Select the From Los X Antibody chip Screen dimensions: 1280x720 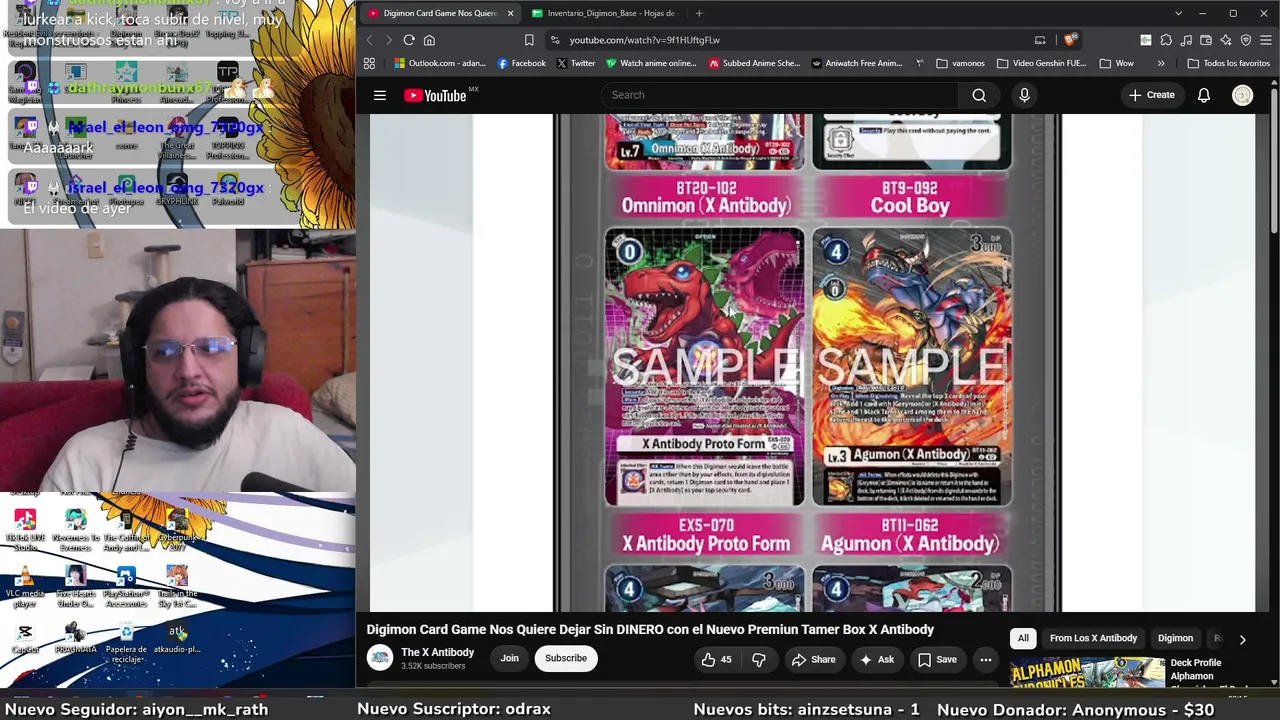[x=1093, y=638]
